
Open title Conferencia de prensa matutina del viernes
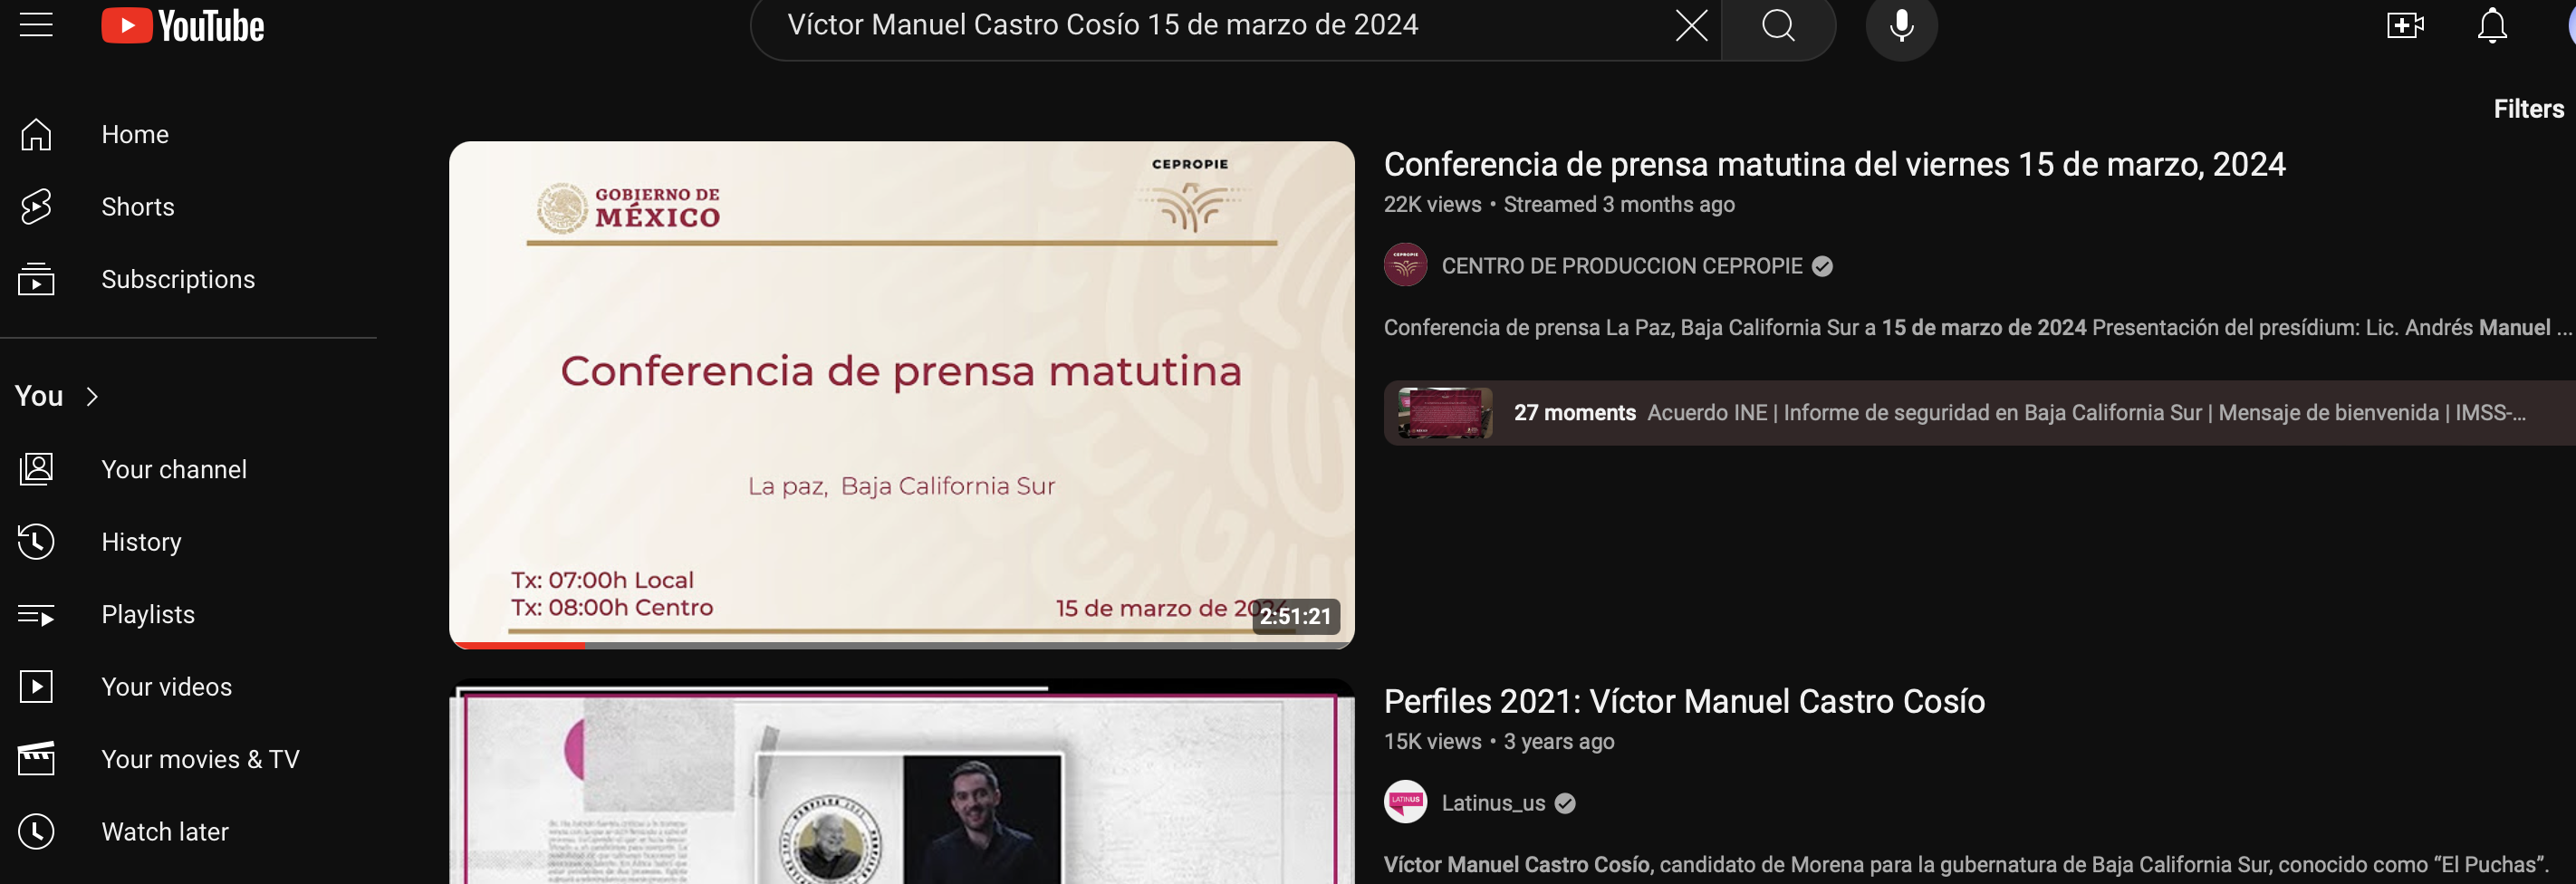1834,164
